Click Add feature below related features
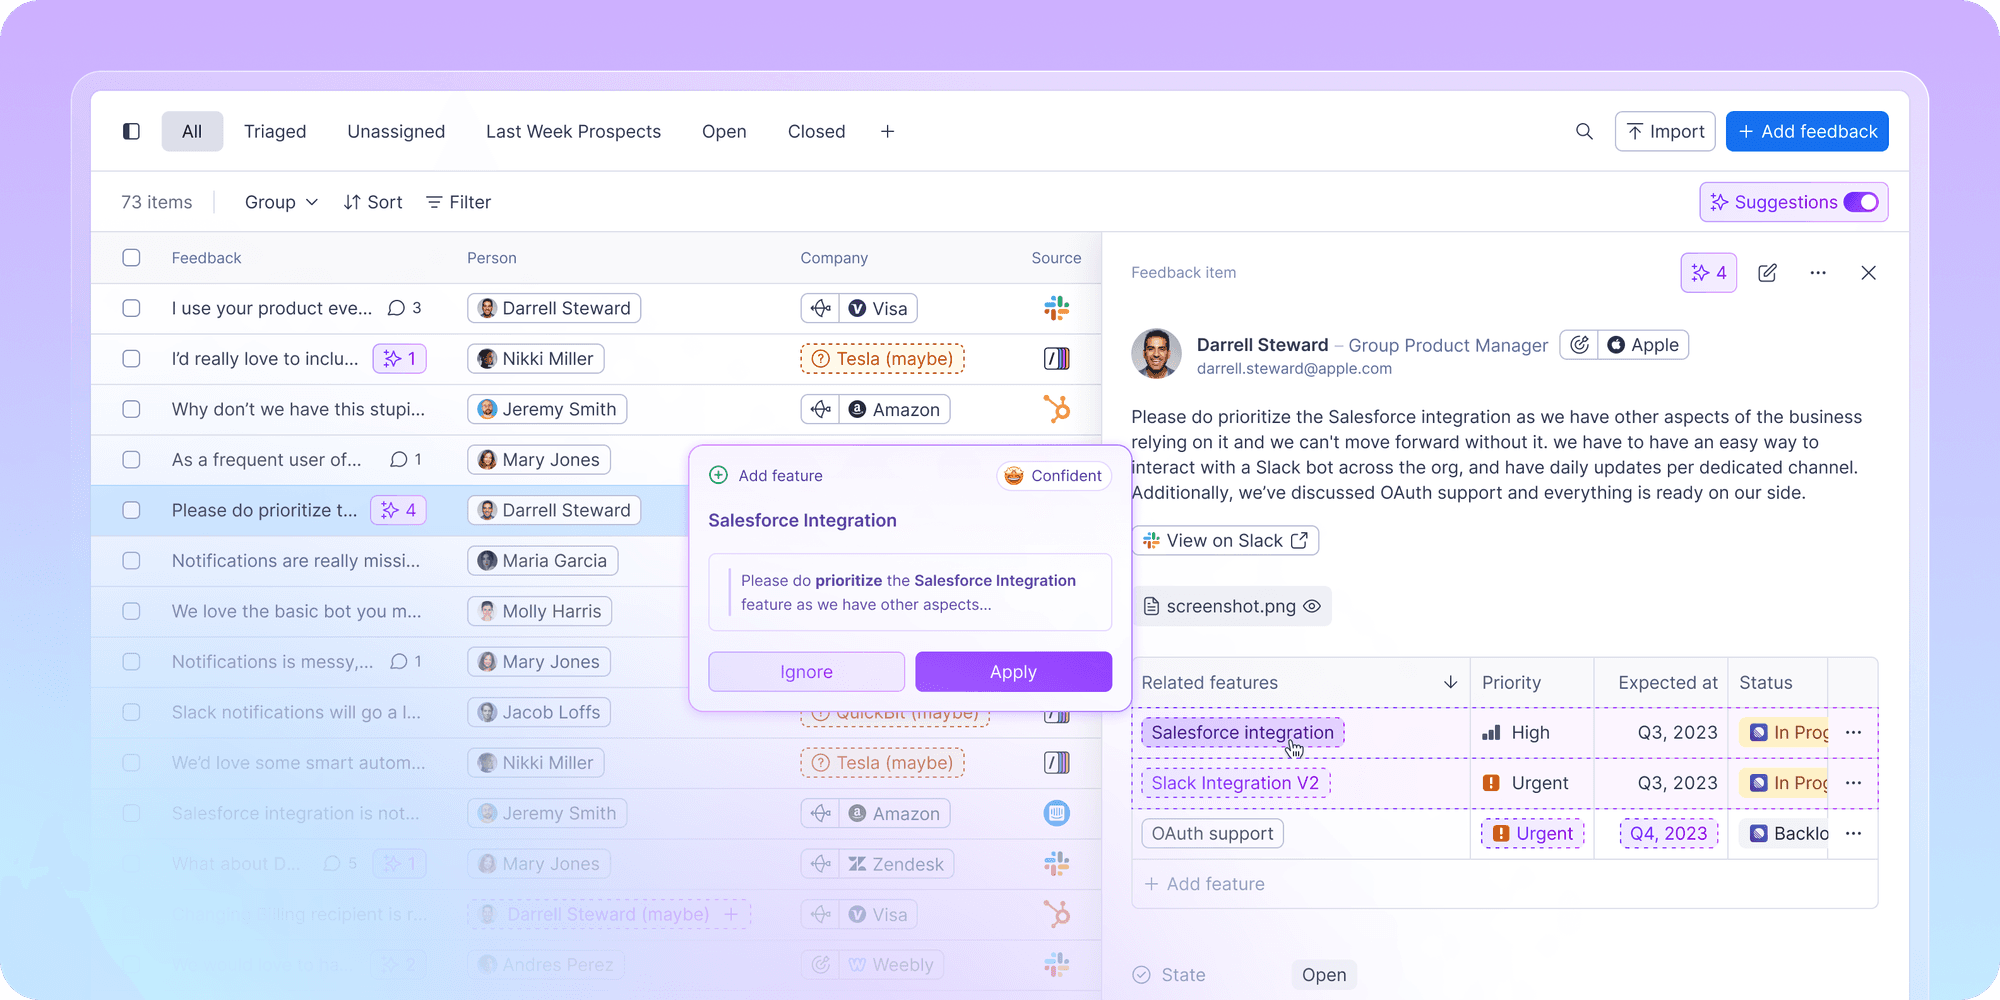Image resolution: width=2000 pixels, height=1000 pixels. click(x=1204, y=884)
